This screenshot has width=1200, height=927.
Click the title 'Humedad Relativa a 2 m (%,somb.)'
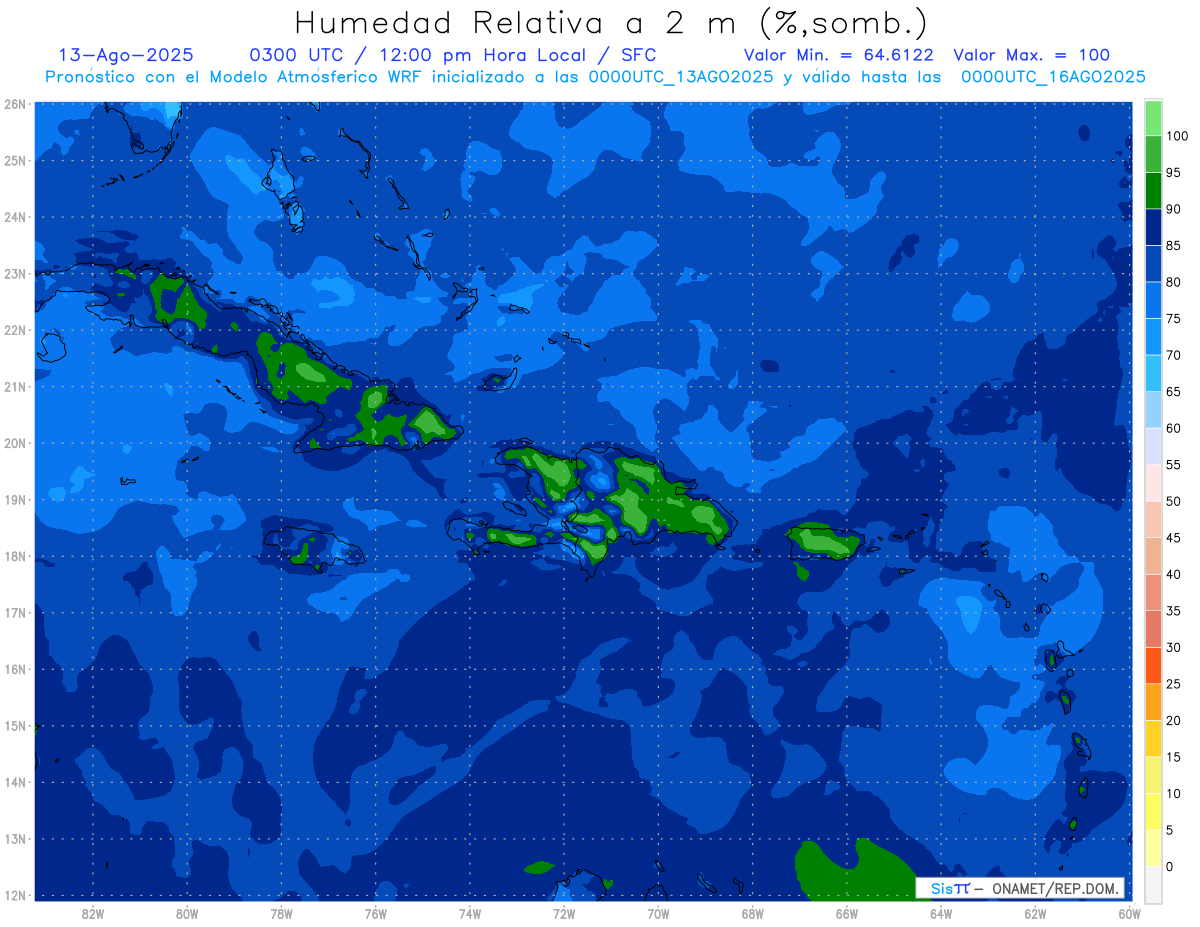(x=611, y=23)
